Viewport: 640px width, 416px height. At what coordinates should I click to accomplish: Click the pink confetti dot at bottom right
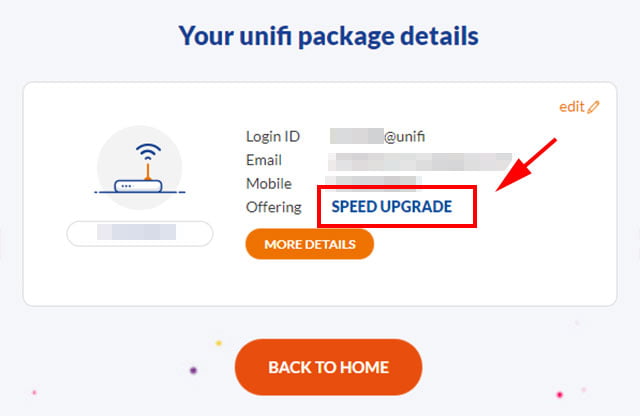pyautogui.click(x=560, y=394)
